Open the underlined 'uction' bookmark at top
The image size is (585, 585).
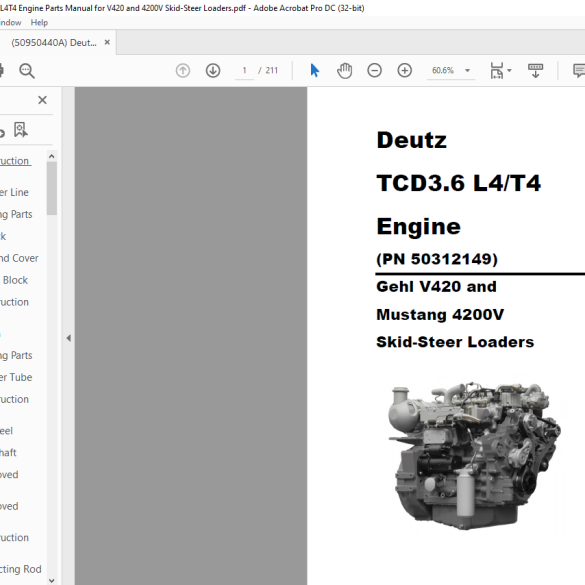pyautogui.click(x=15, y=161)
